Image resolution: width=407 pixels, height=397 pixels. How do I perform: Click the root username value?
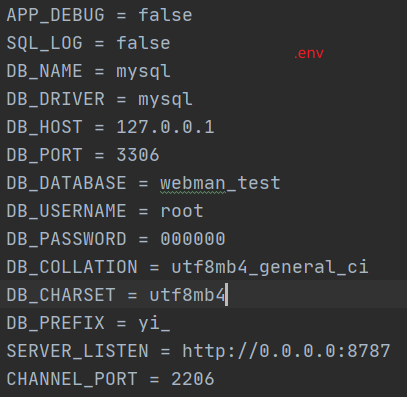tap(182, 211)
